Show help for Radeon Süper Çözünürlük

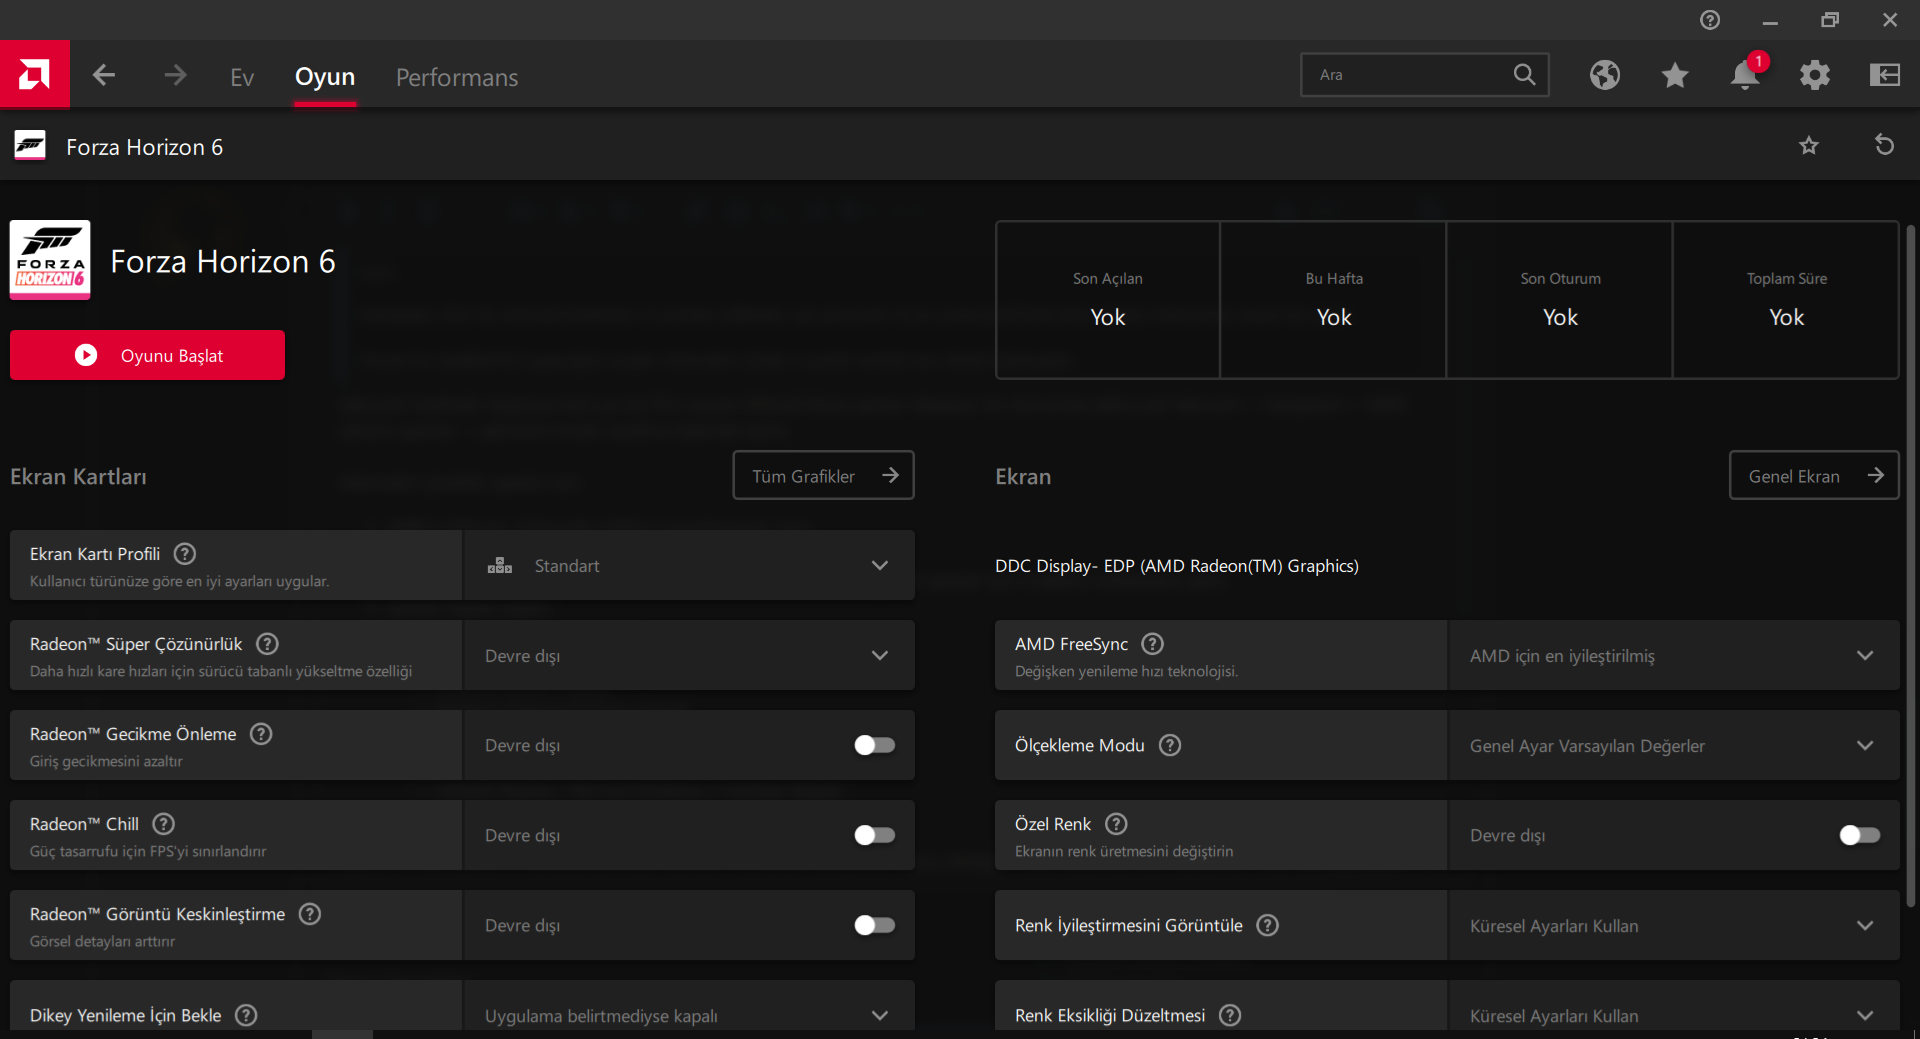pyautogui.click(x=267, y=644)
